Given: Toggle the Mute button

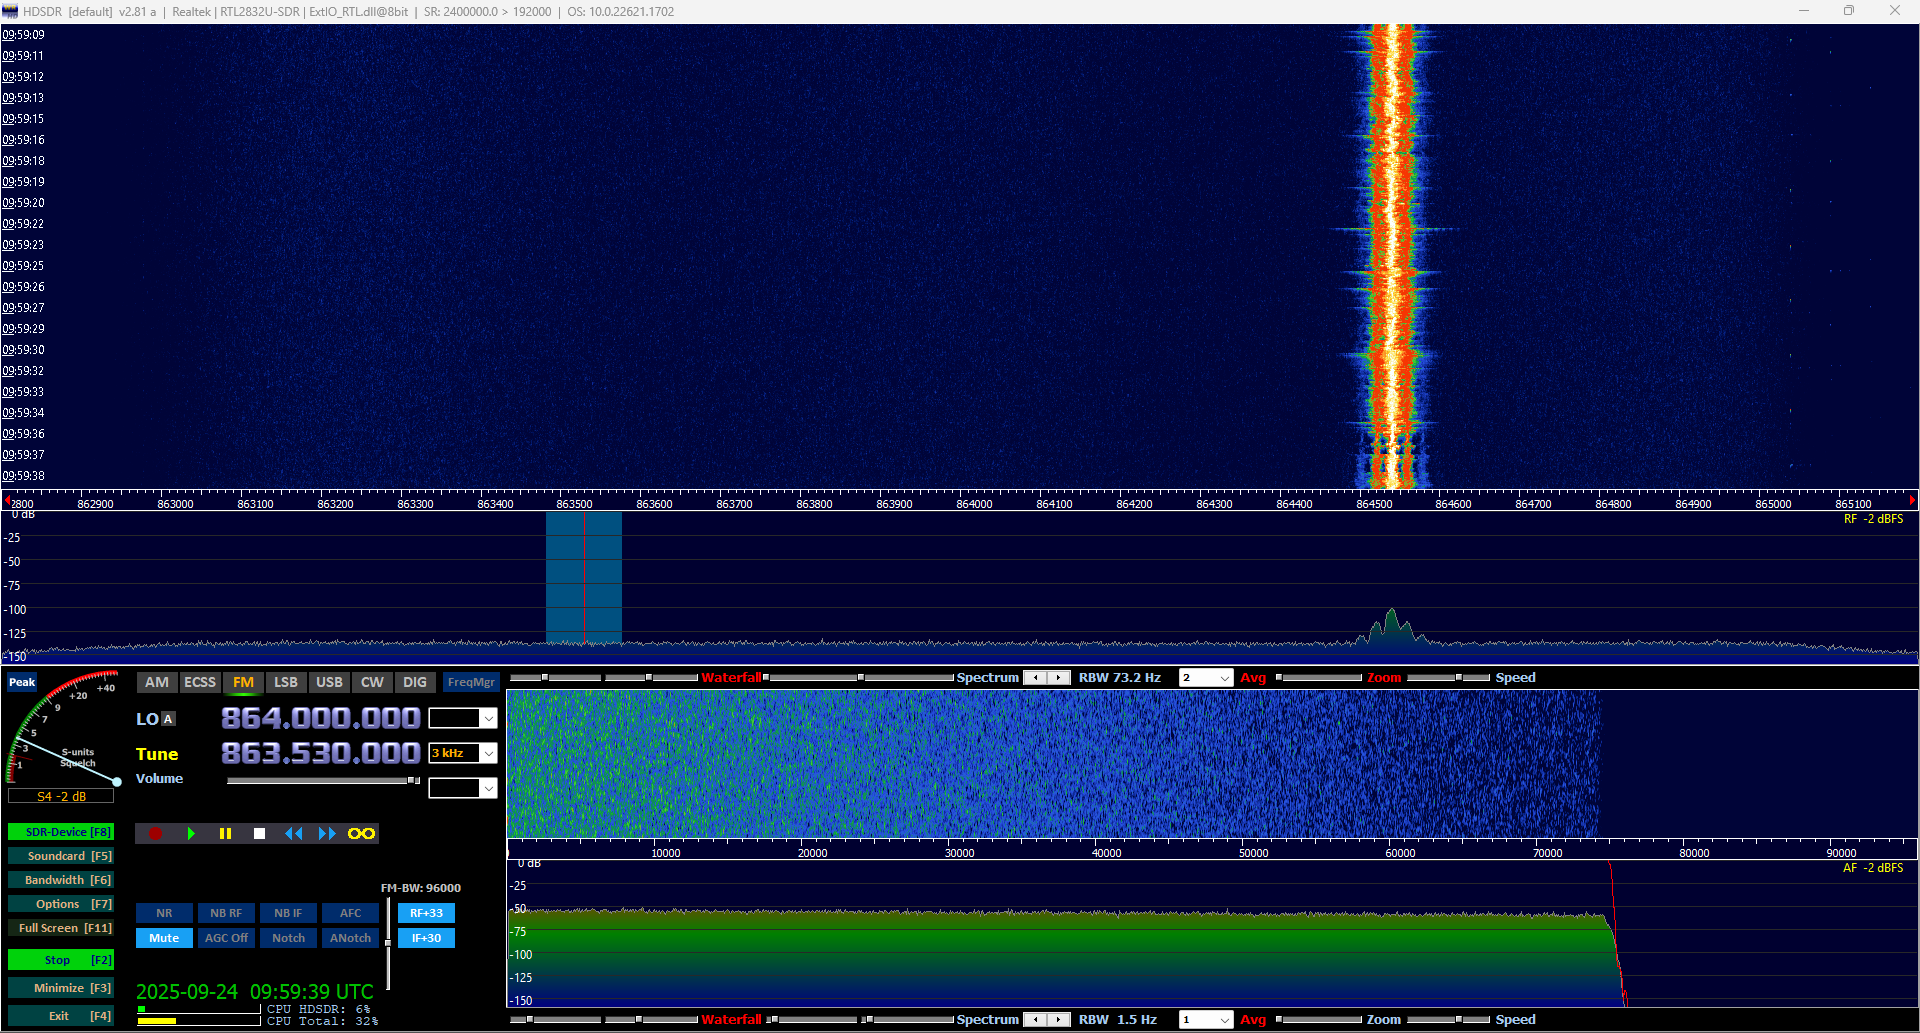Looking at the screenshot, I should pyautogui.click(x=164, y=938).
